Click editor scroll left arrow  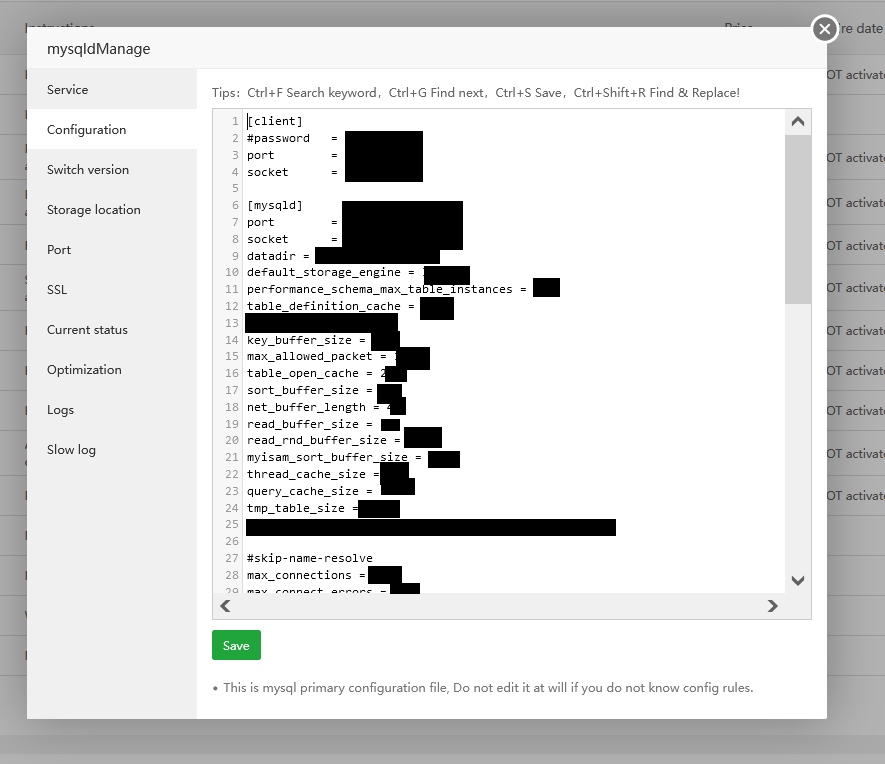click(x=225, y=606)
